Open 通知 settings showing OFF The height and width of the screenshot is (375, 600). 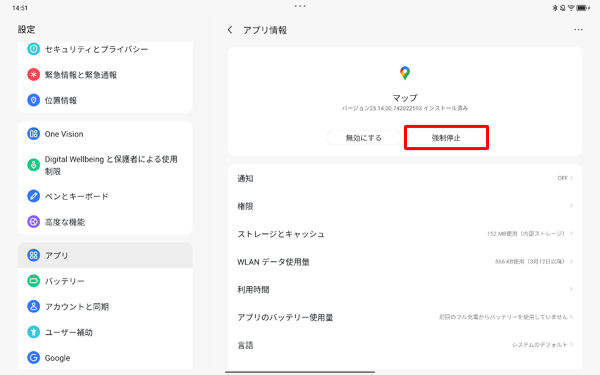tap(405, 178)
